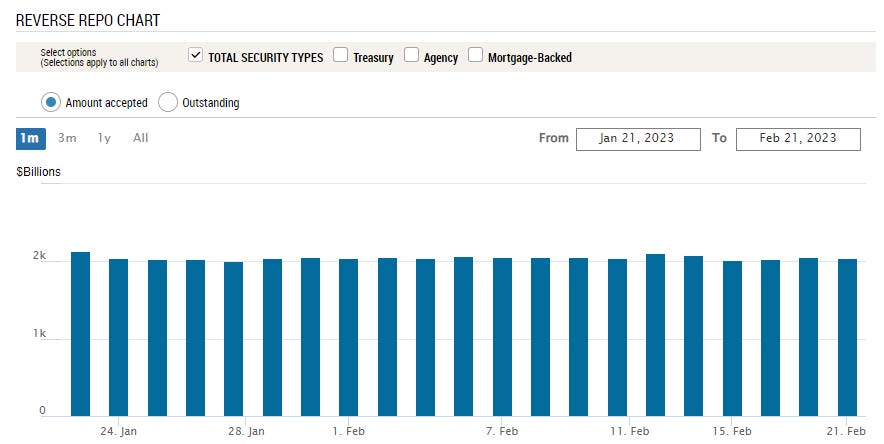
Task: Click the 1k y-axis value
Action: tap(39, 334)
